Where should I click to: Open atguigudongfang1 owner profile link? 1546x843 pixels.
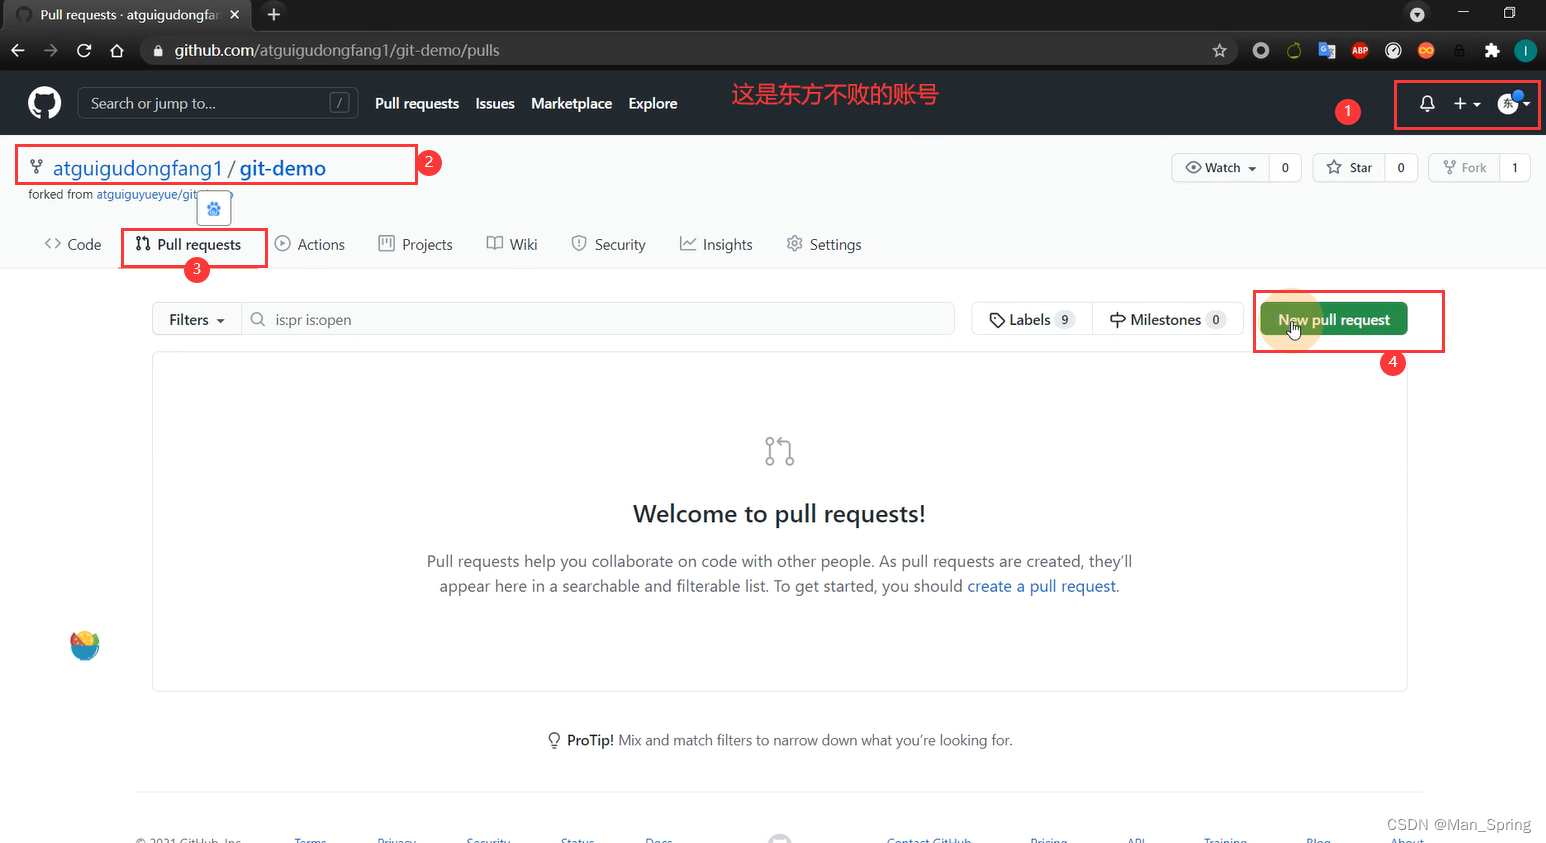point(137,168)
